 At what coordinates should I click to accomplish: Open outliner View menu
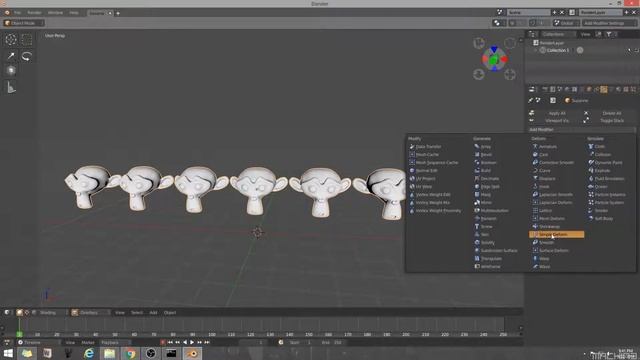585,34
